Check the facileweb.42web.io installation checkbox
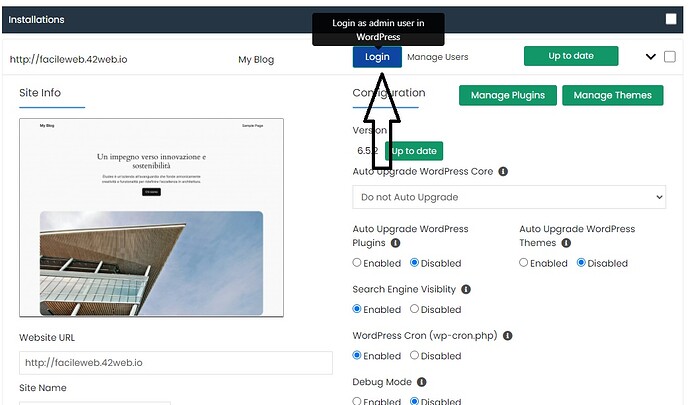This screenshot has width=690, height=405. coord(670,57)
